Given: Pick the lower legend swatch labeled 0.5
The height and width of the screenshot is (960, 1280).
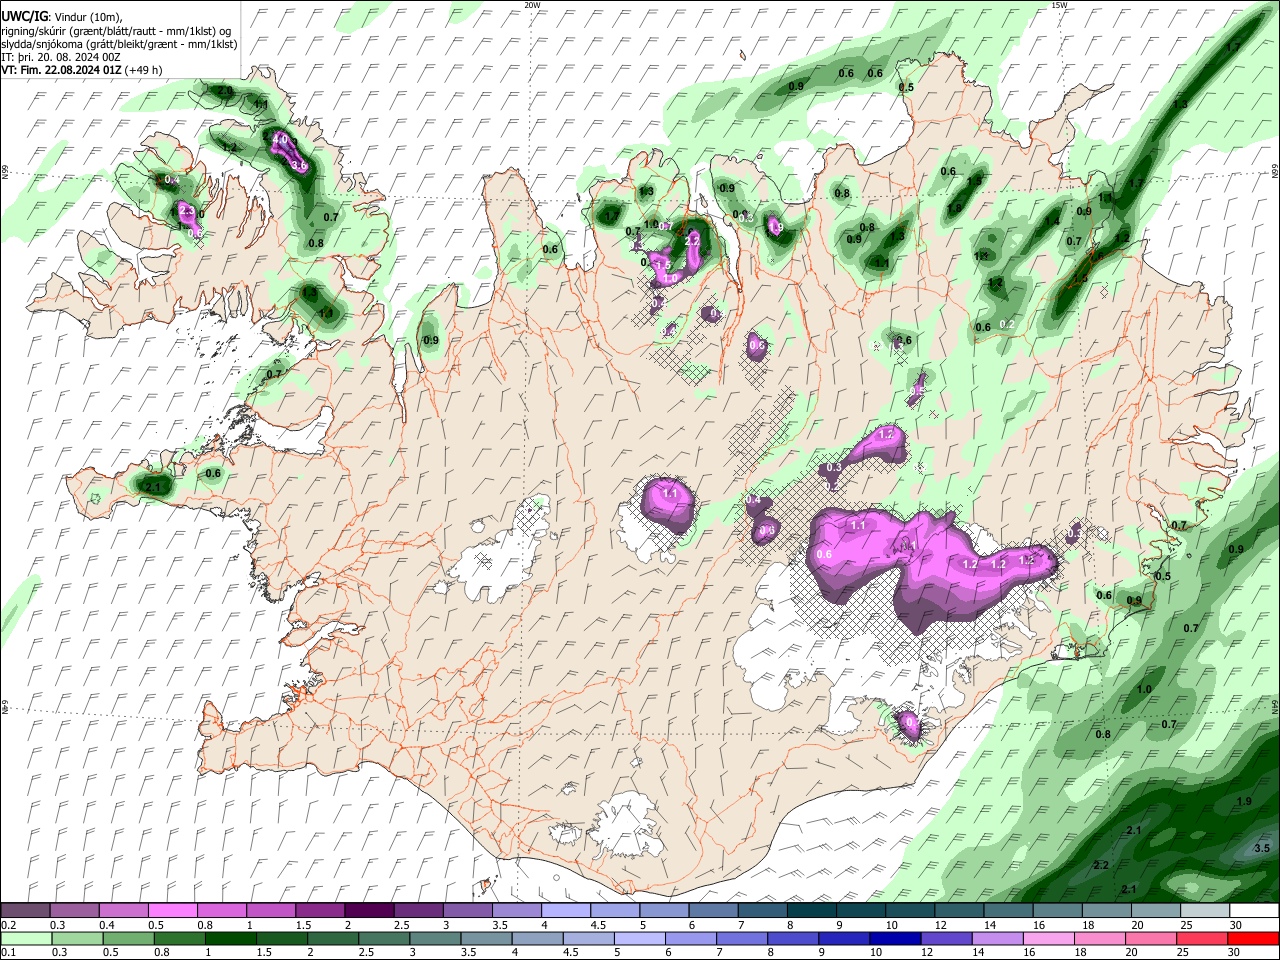Looking at the screenshot, I should tap(128, 939).
